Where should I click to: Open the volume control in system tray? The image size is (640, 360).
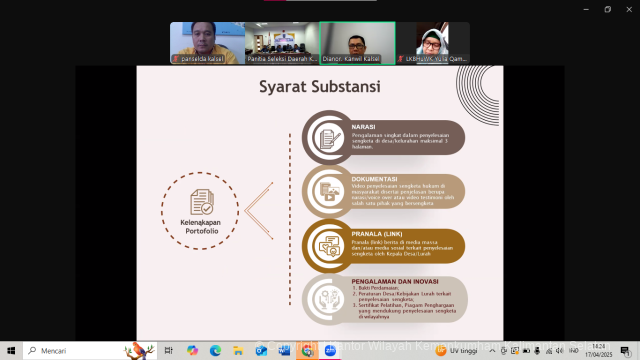(x=560, y=351)
